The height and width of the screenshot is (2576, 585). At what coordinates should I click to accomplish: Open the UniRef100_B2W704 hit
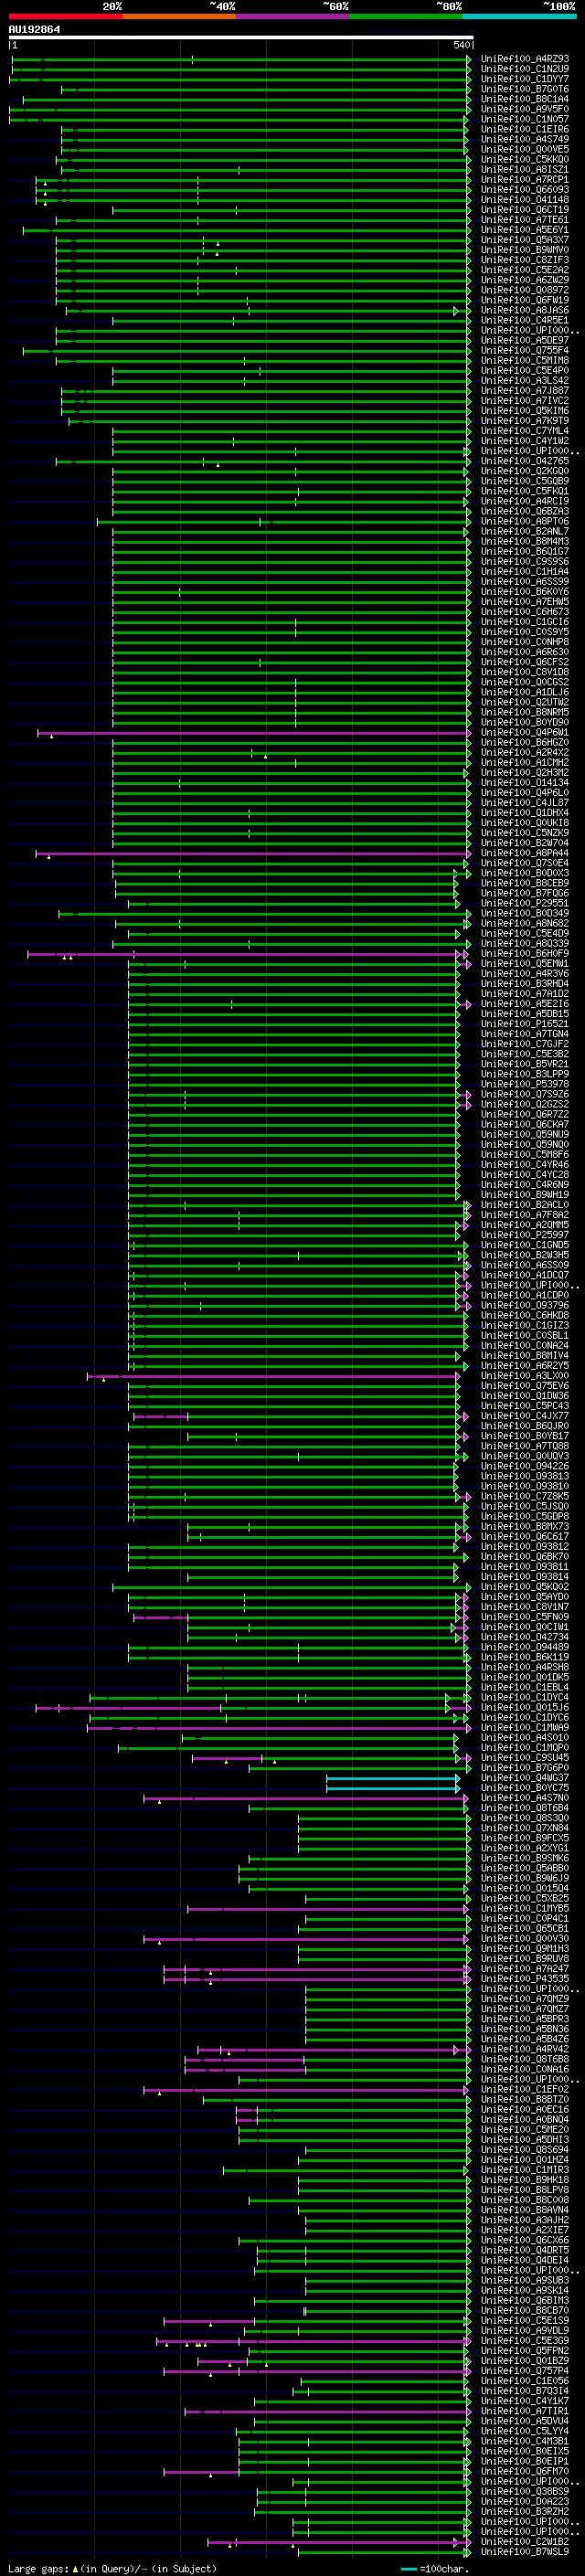click(525, 843)
